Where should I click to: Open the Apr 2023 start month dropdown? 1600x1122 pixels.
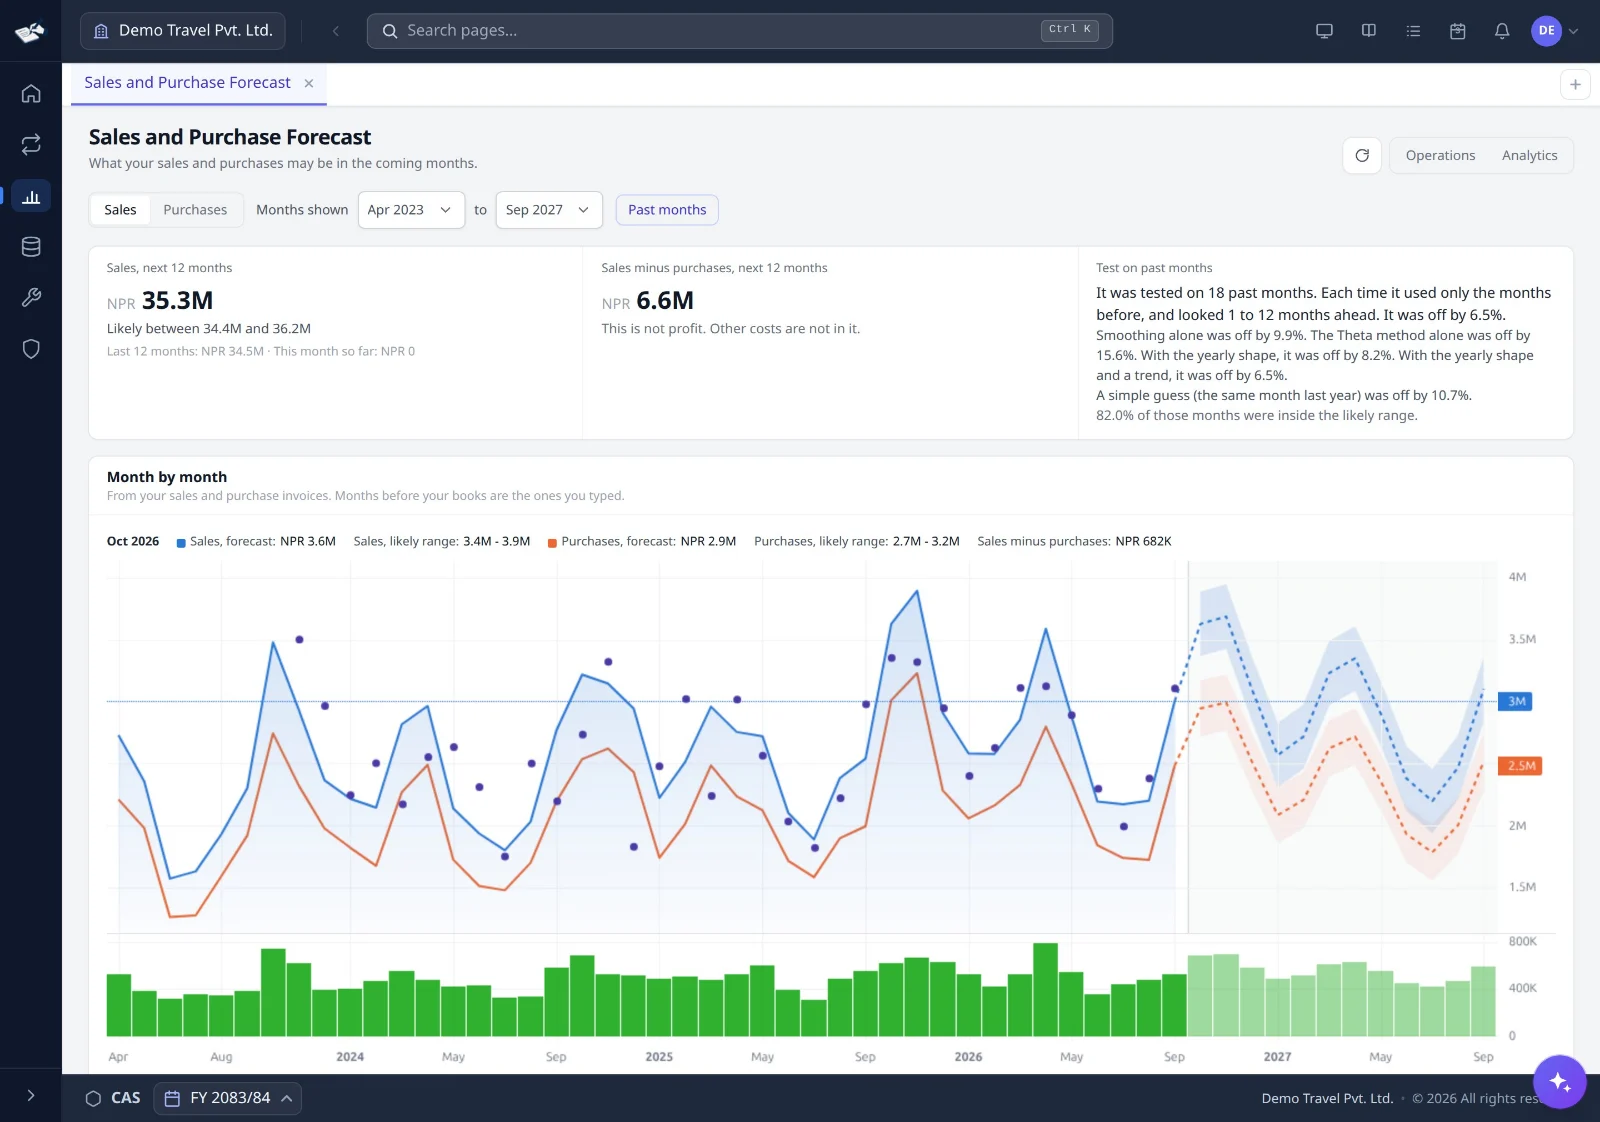pos(411,210)
